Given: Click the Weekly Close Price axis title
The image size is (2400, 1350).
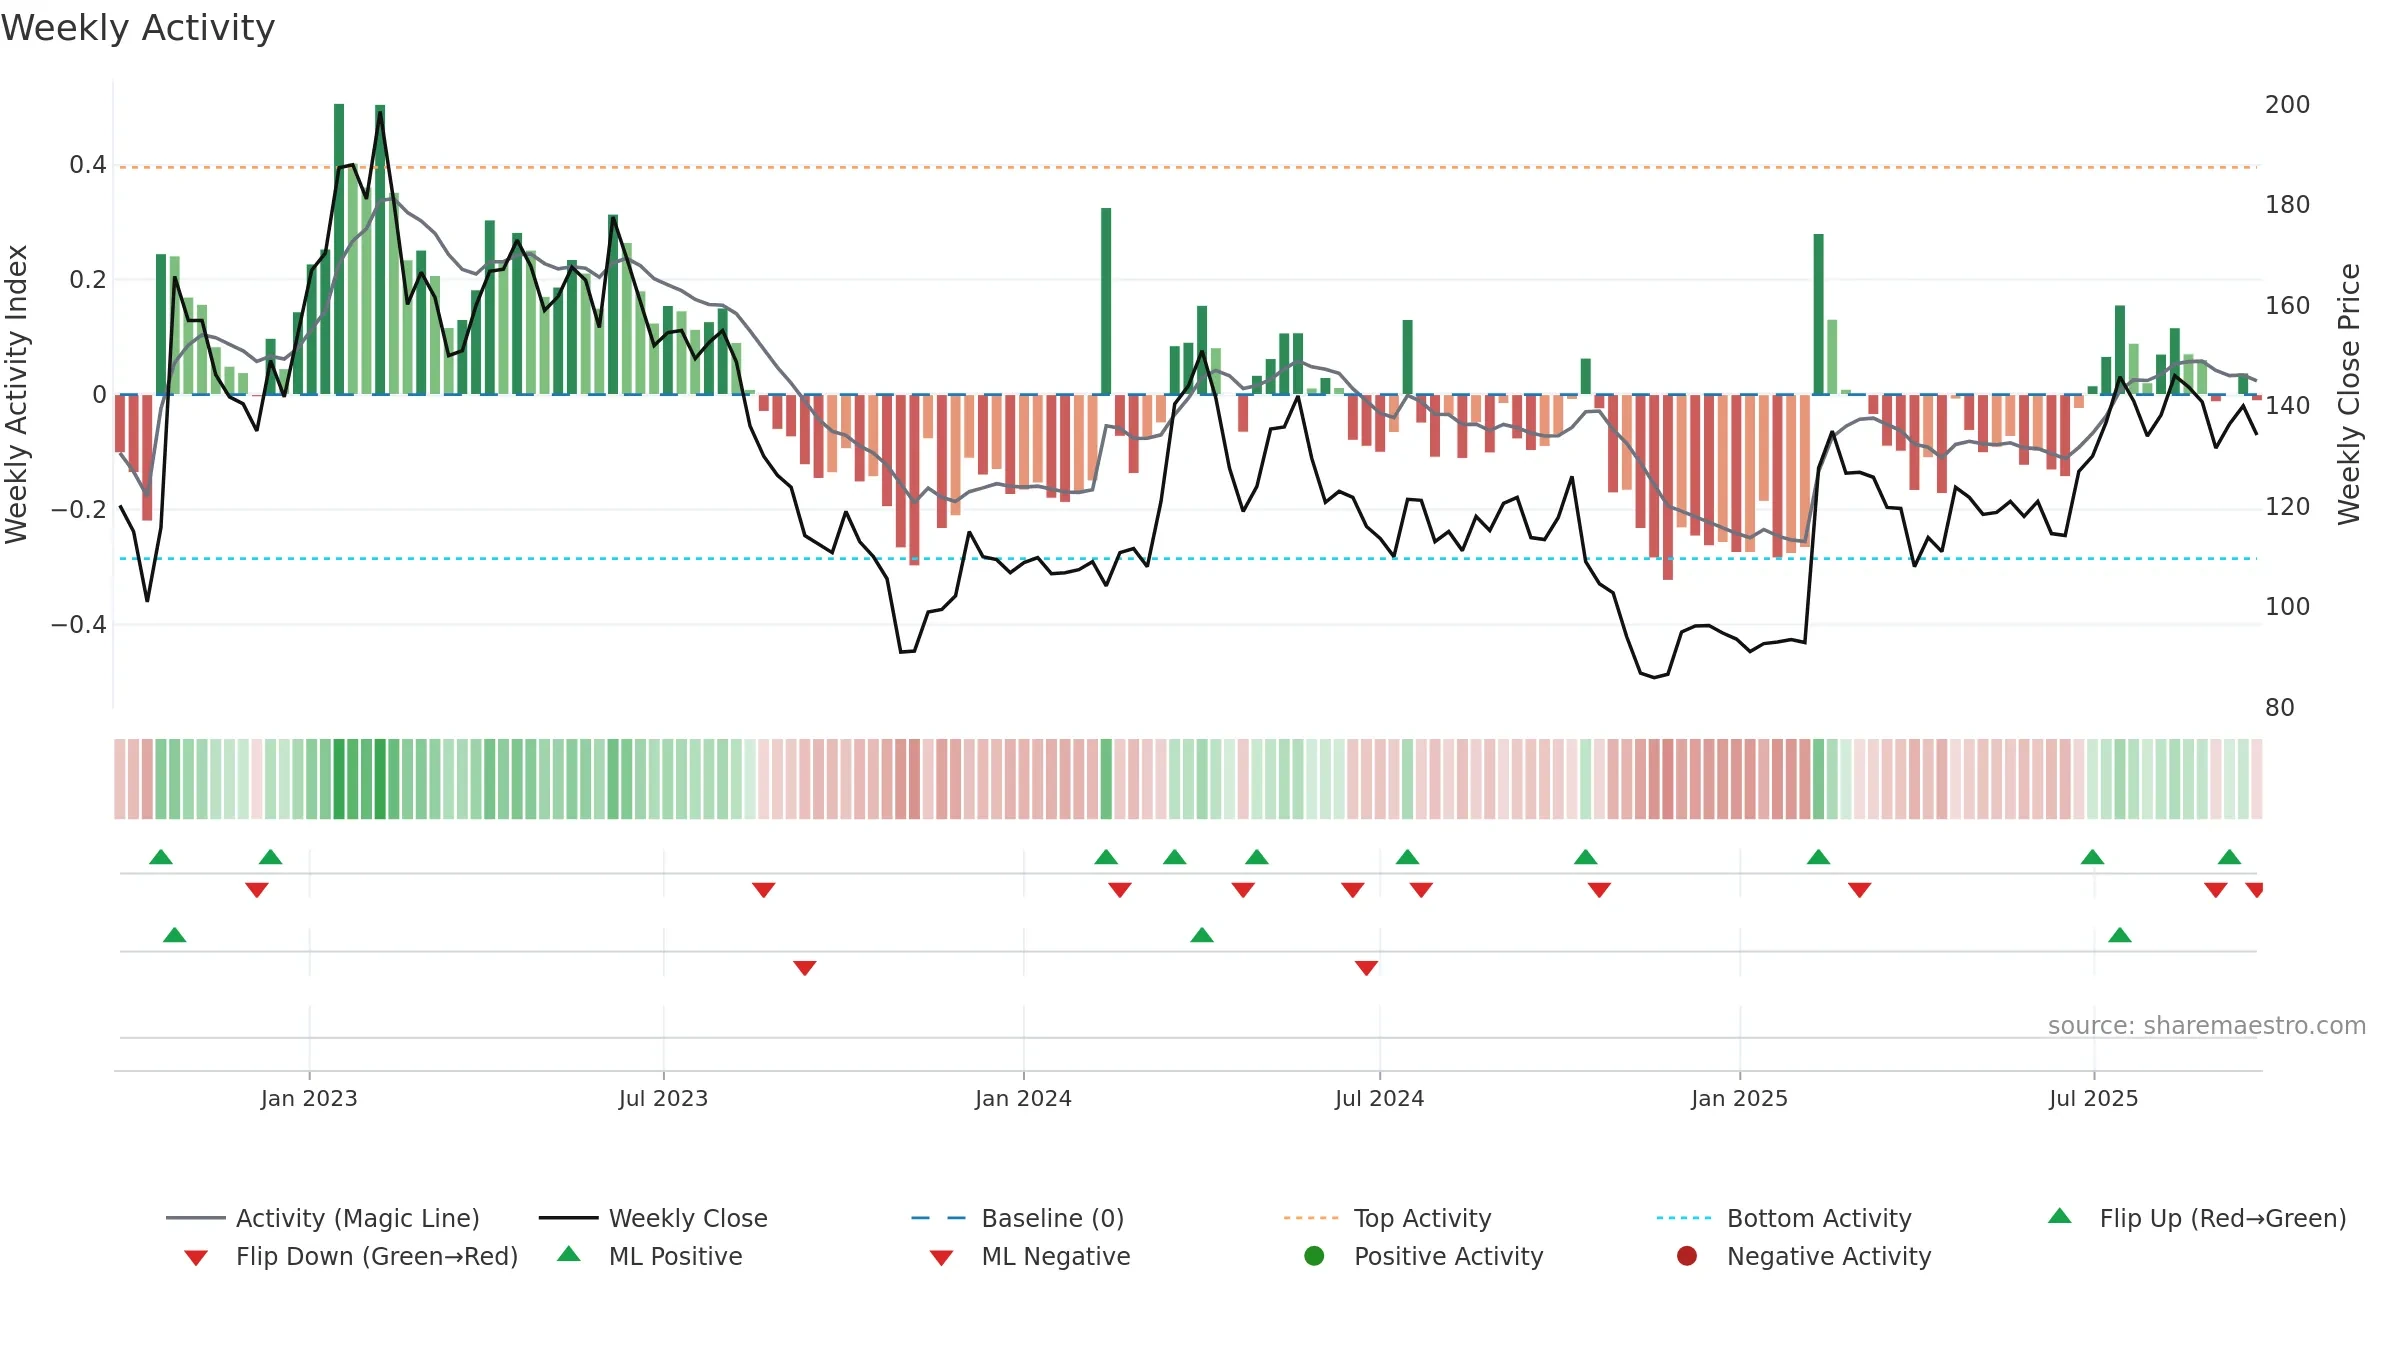Looking at the screenshot, I should (x=2349, y=394).
